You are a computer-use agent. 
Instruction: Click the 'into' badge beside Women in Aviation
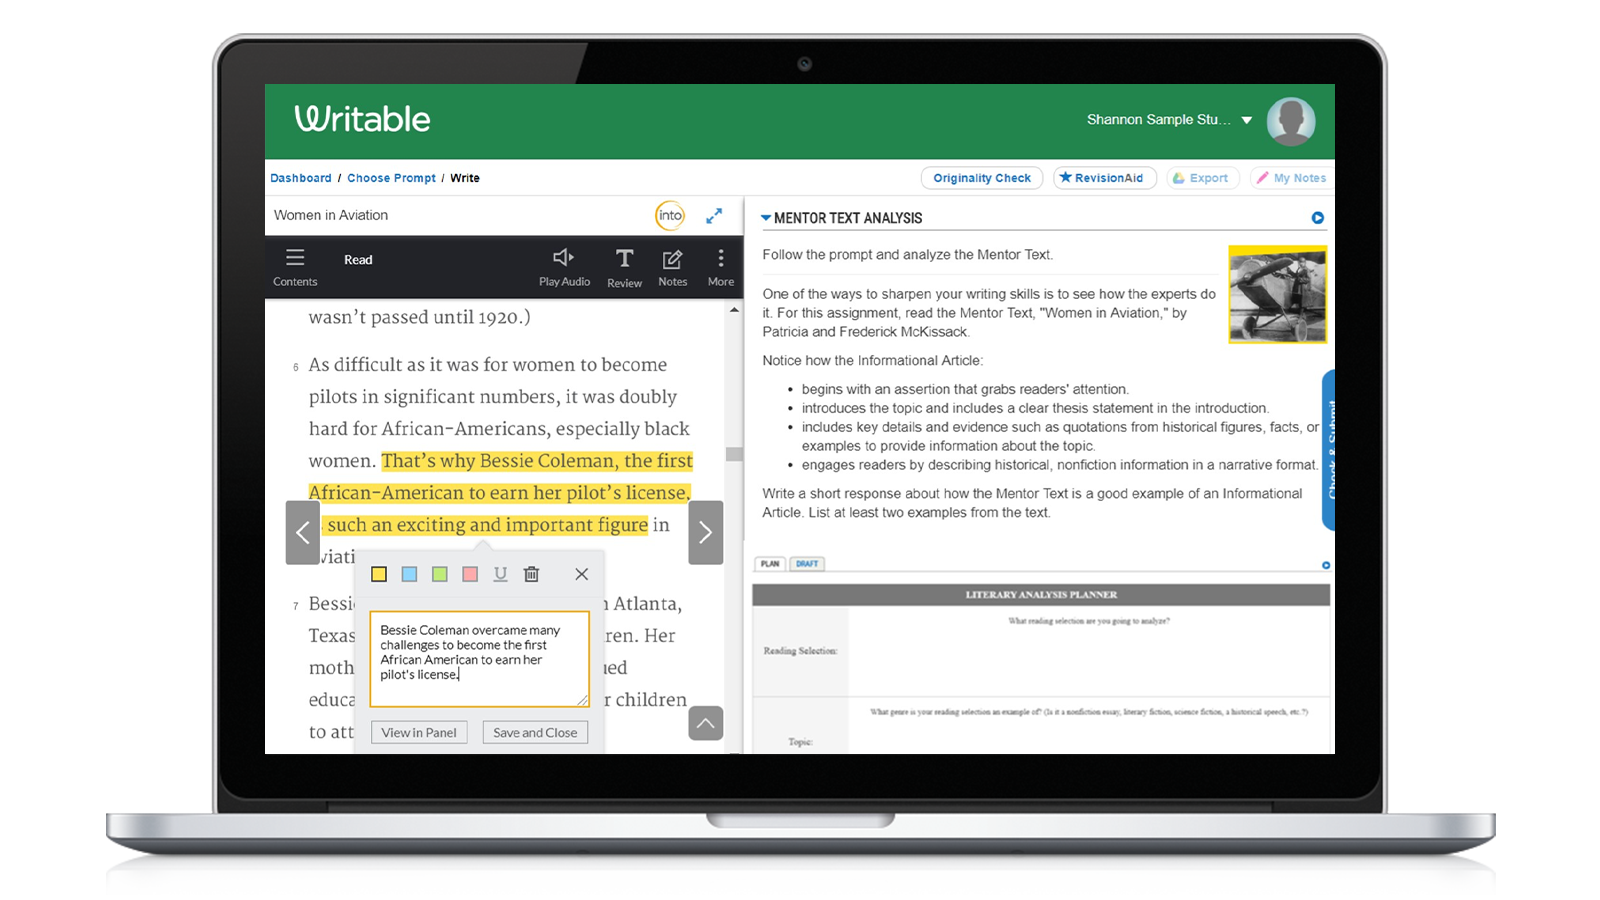coord(670,215)
